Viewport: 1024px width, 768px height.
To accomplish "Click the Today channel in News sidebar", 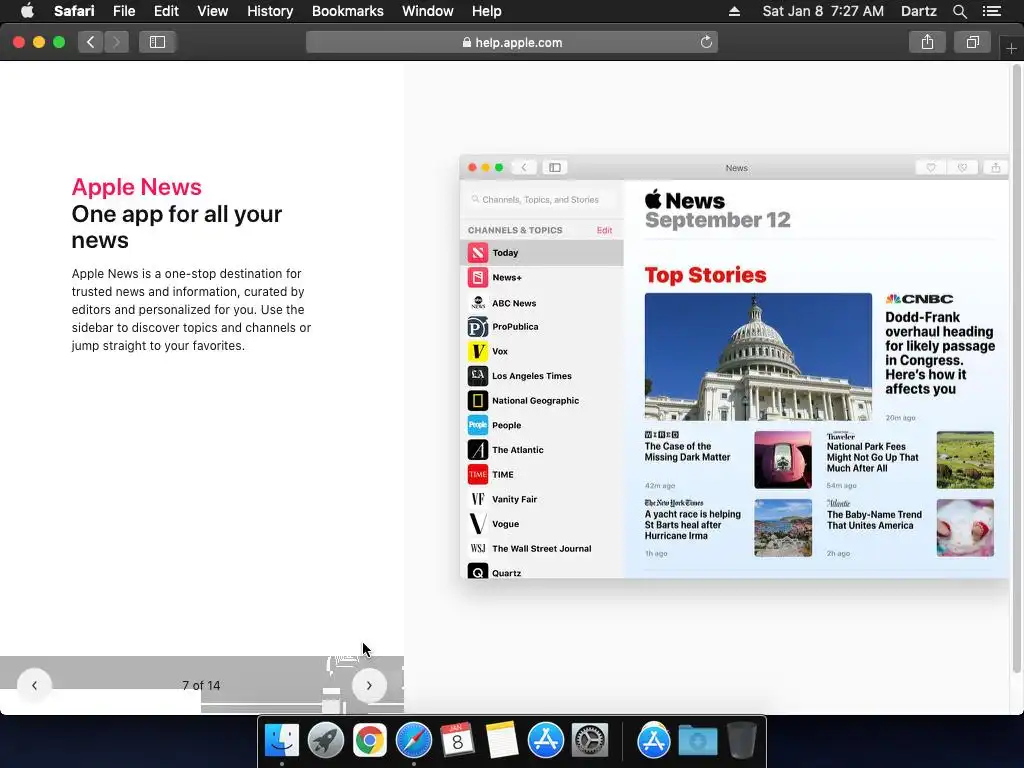I will [x=541, y=253].
